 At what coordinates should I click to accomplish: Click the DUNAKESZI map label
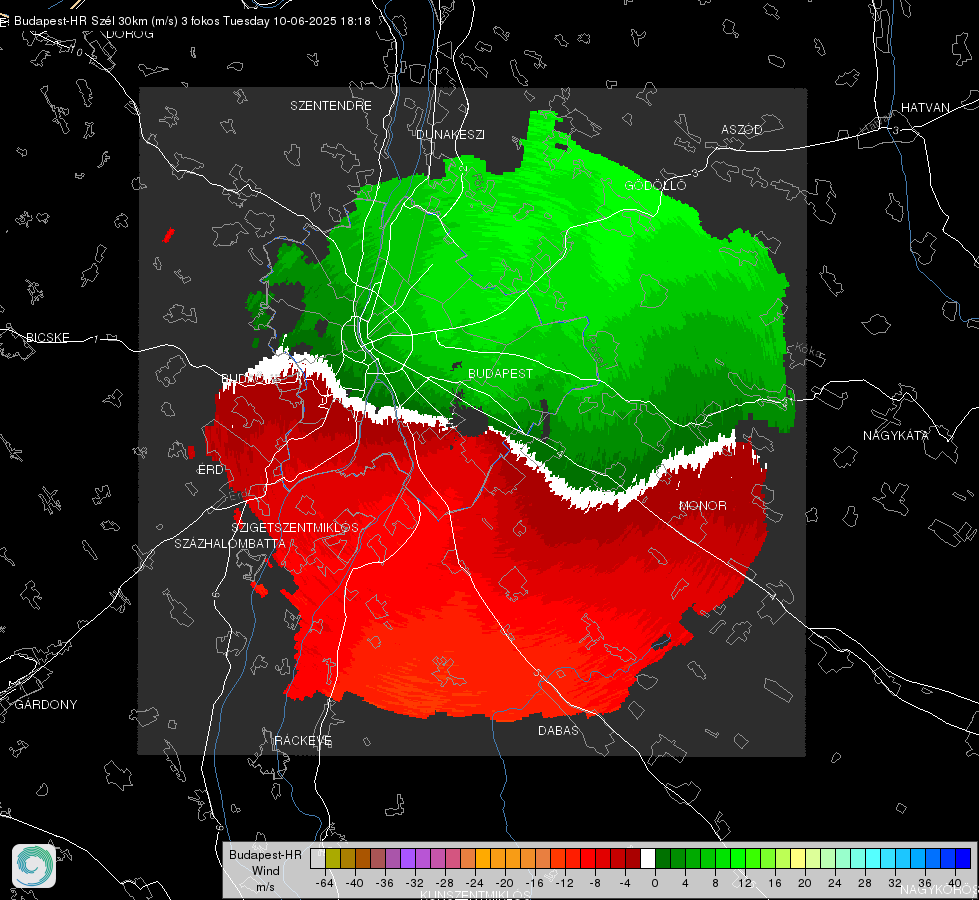click(x=450, y=134)
